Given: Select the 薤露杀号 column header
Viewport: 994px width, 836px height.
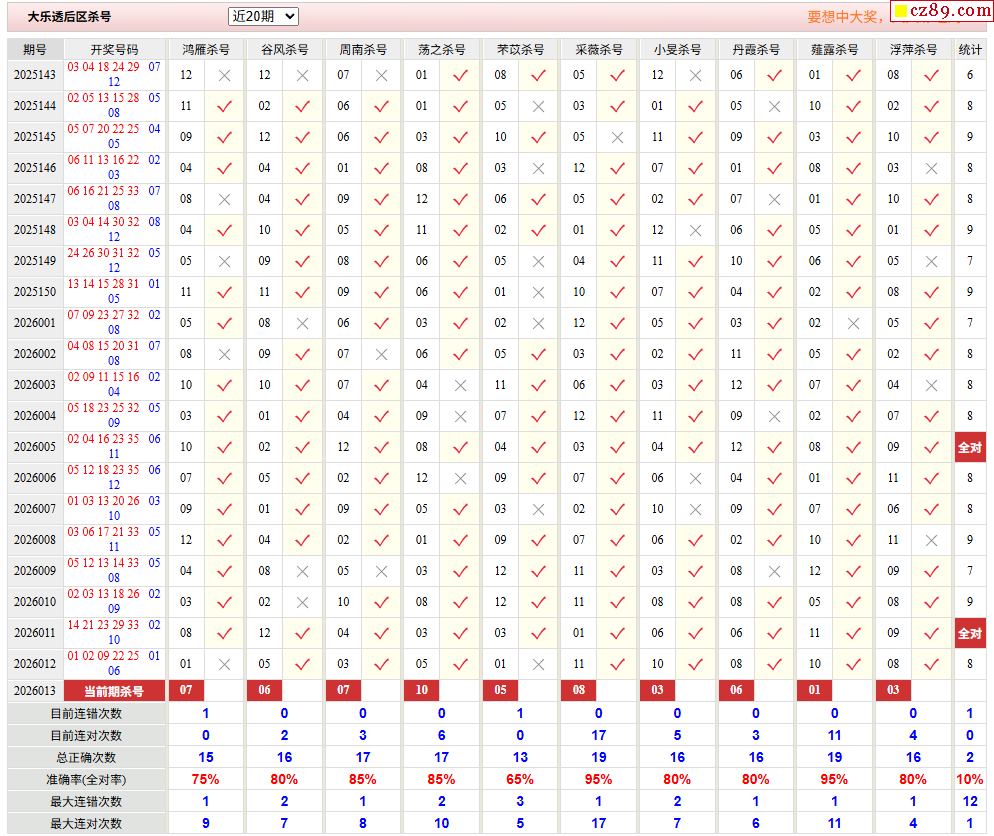Looking at the screenshot, I should 835,49.
